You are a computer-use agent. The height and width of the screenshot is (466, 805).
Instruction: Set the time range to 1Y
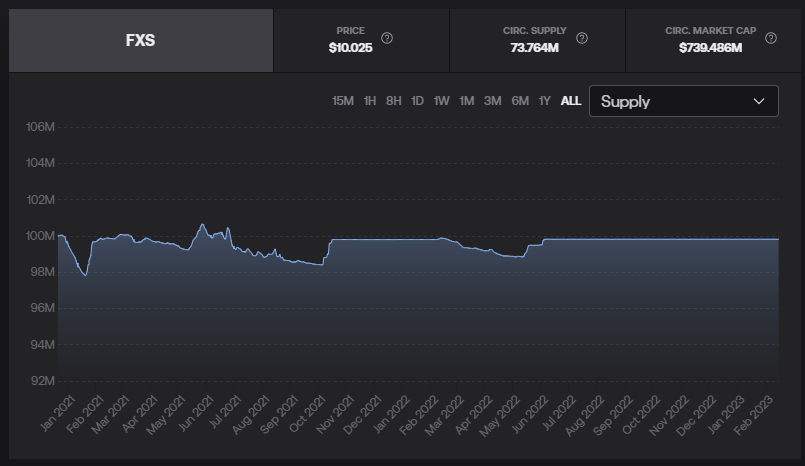click(545, 101)
